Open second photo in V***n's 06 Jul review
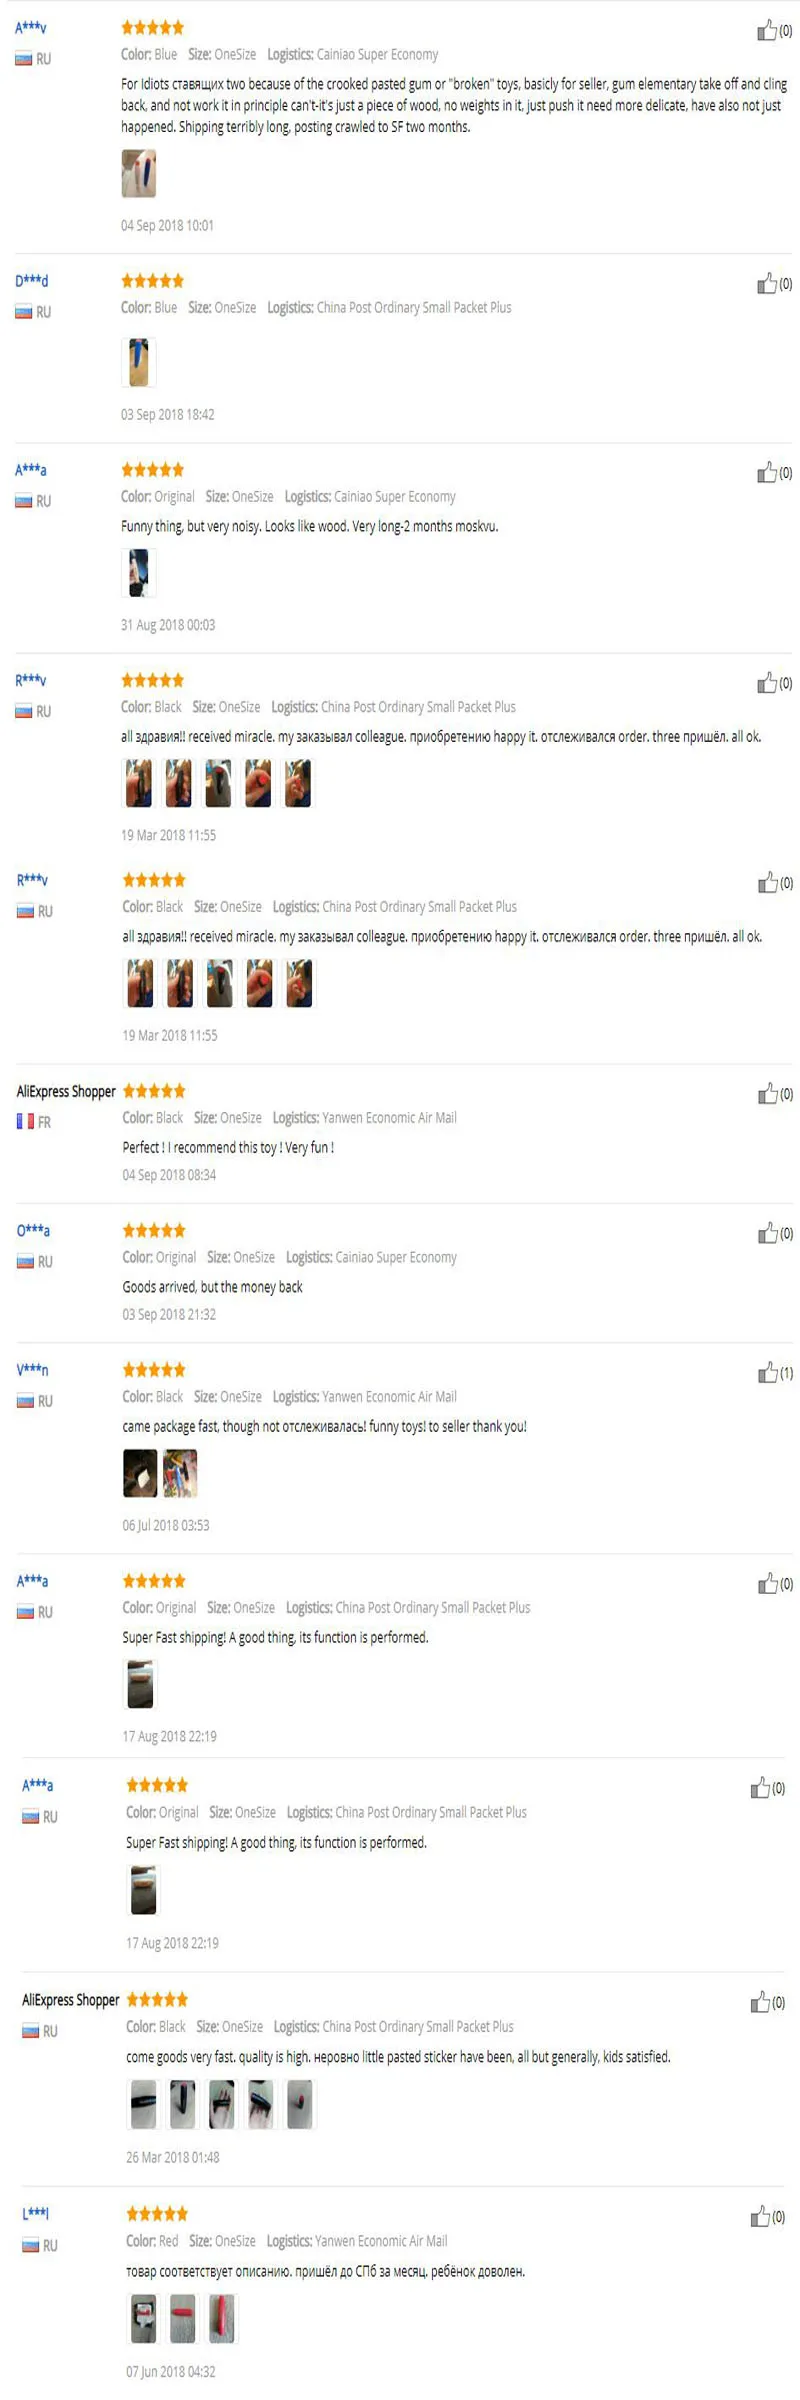The height and width of the screenshot is (2400, 800). coord(180,1473)
